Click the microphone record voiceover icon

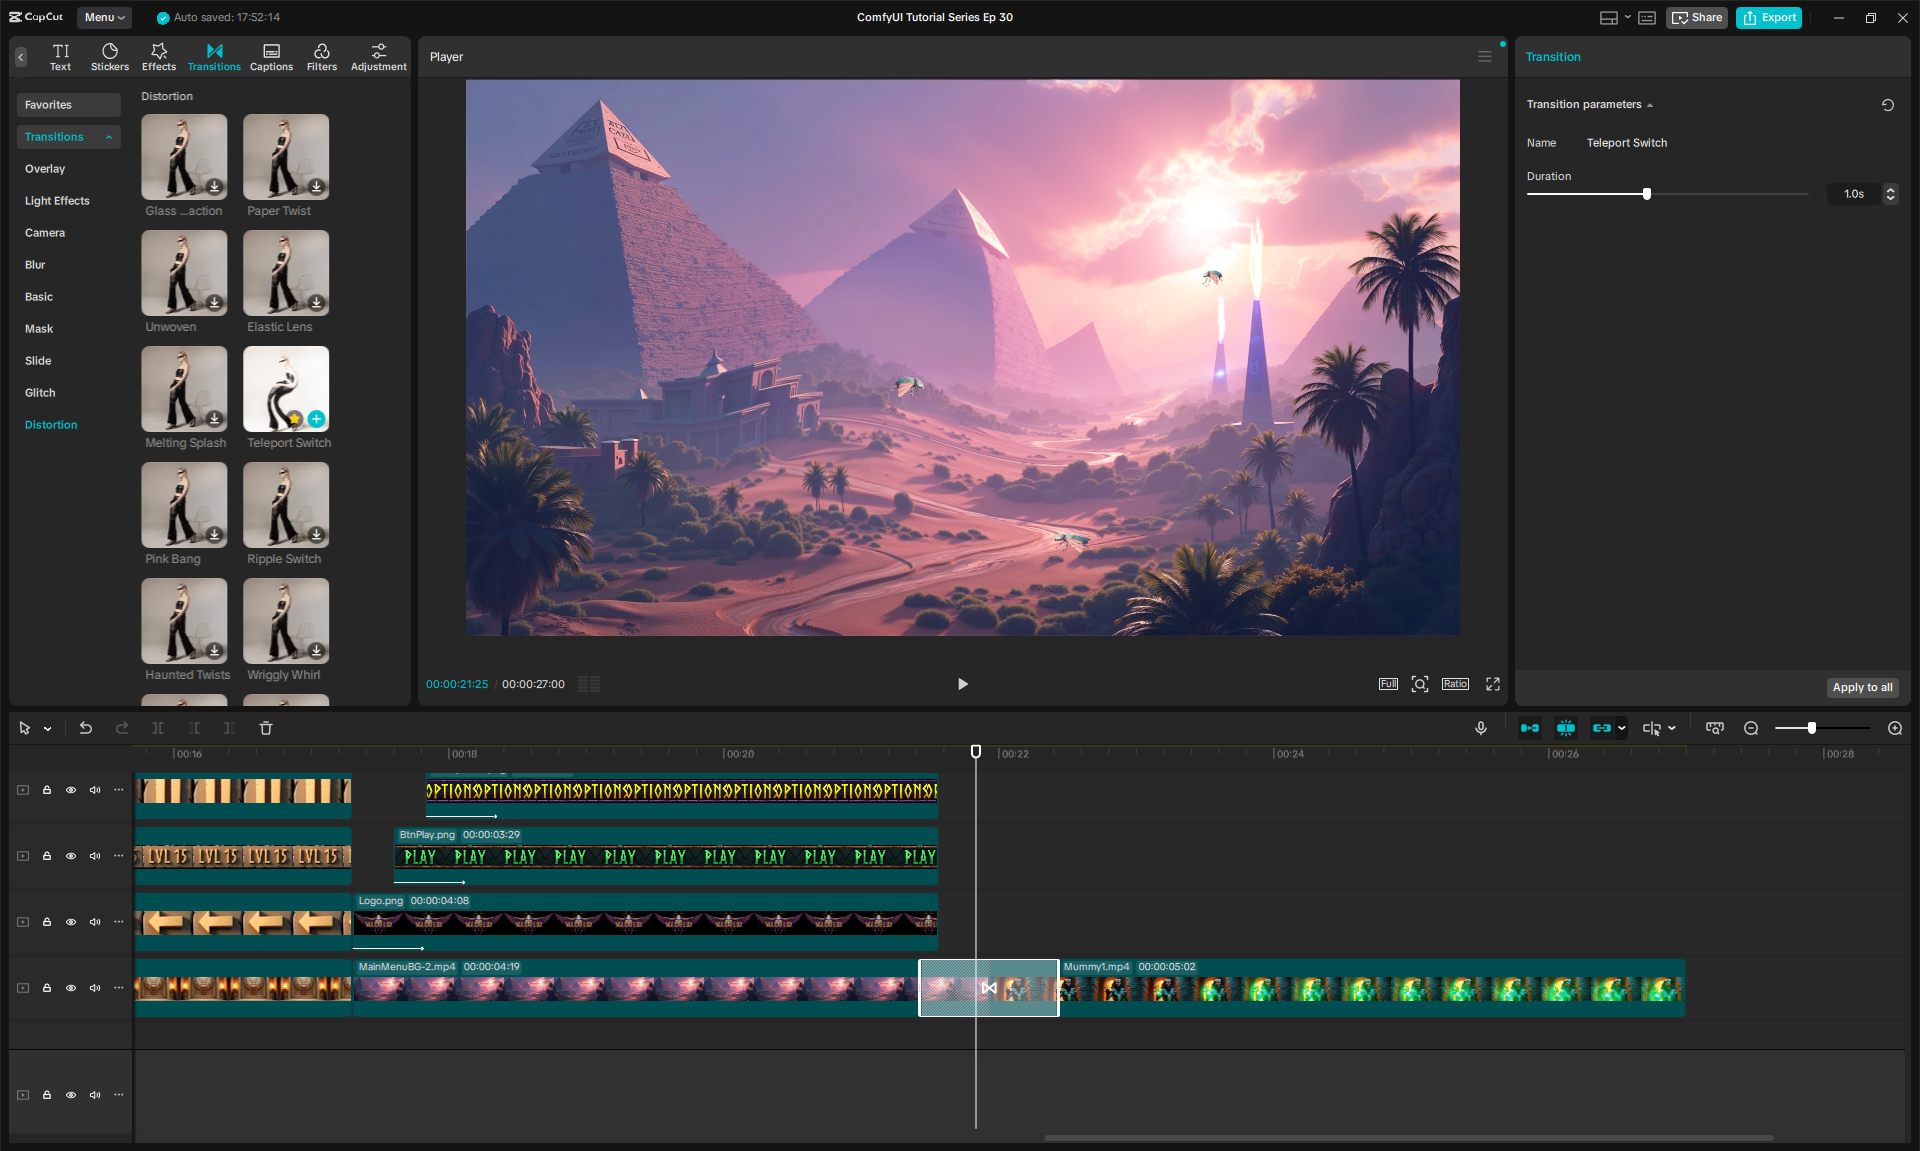1480,728
